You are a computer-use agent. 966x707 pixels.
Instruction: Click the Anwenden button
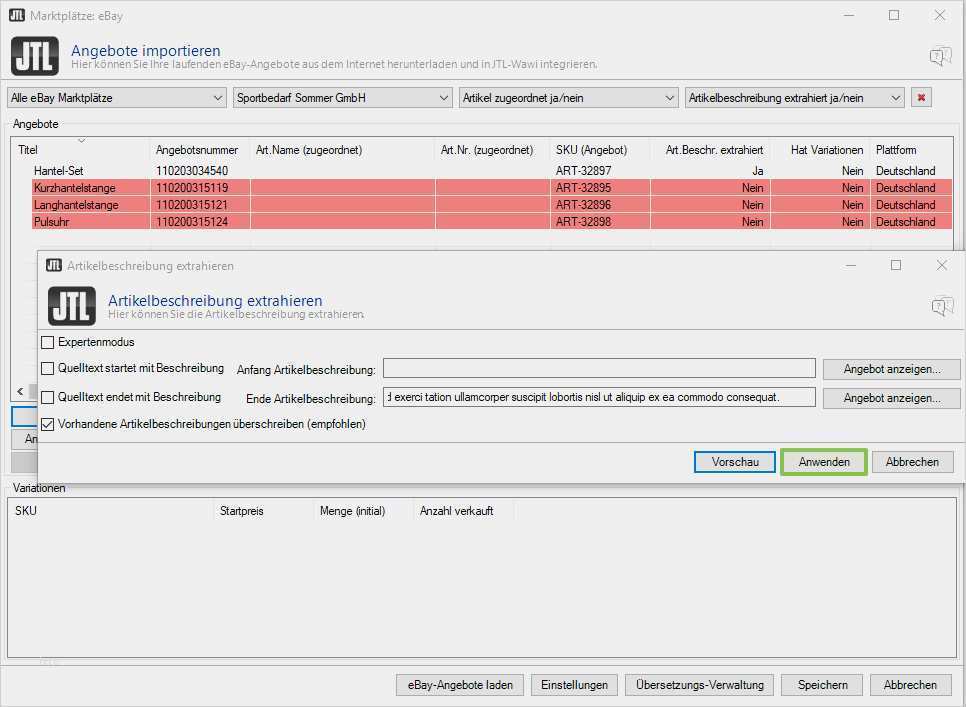pos(824,462)
